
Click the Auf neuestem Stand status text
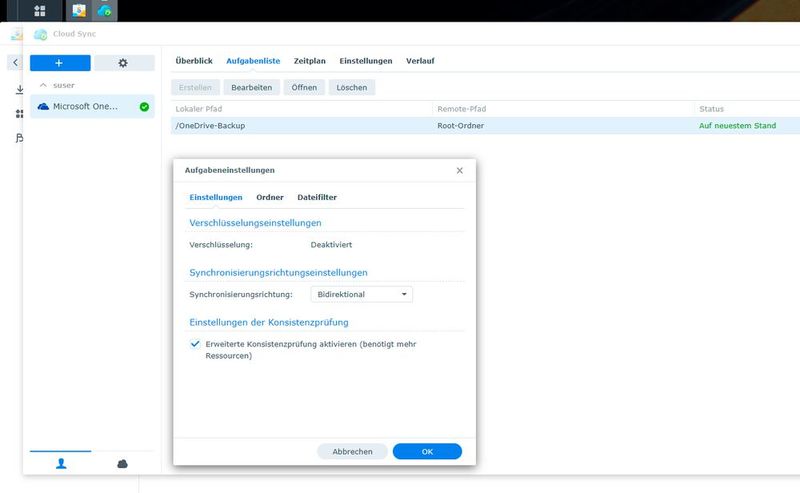[x=737, y=126]
